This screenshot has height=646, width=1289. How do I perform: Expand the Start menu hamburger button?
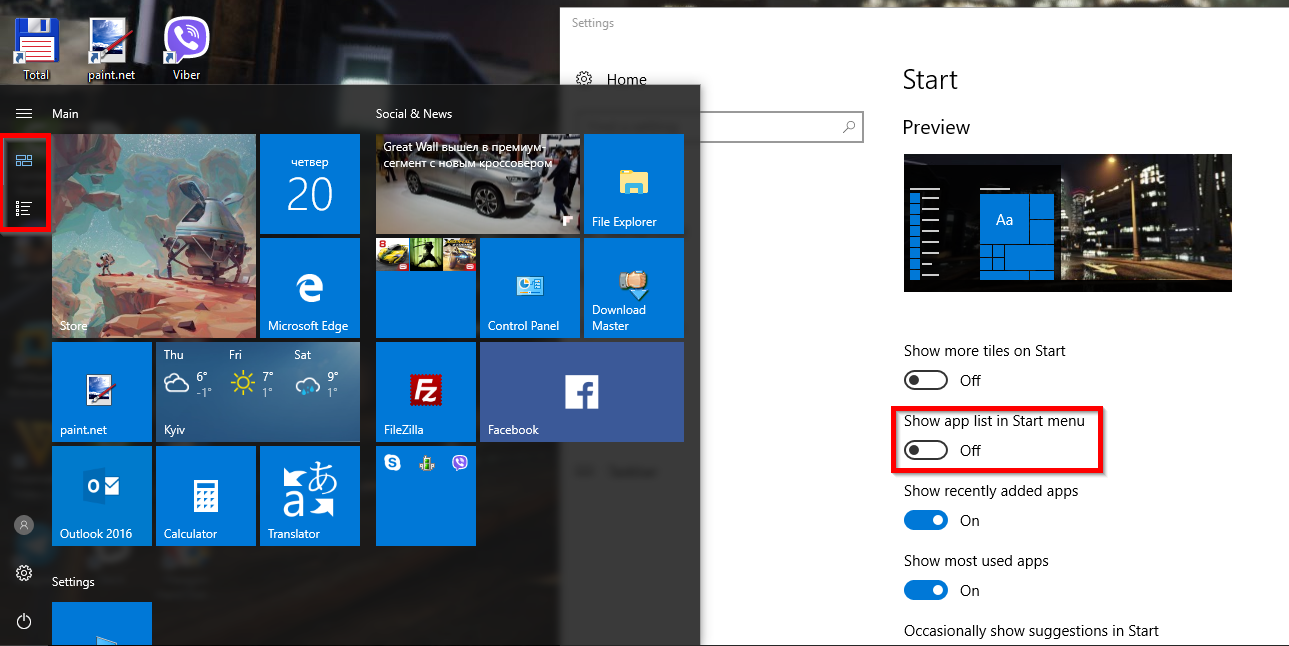coord(24,114)
